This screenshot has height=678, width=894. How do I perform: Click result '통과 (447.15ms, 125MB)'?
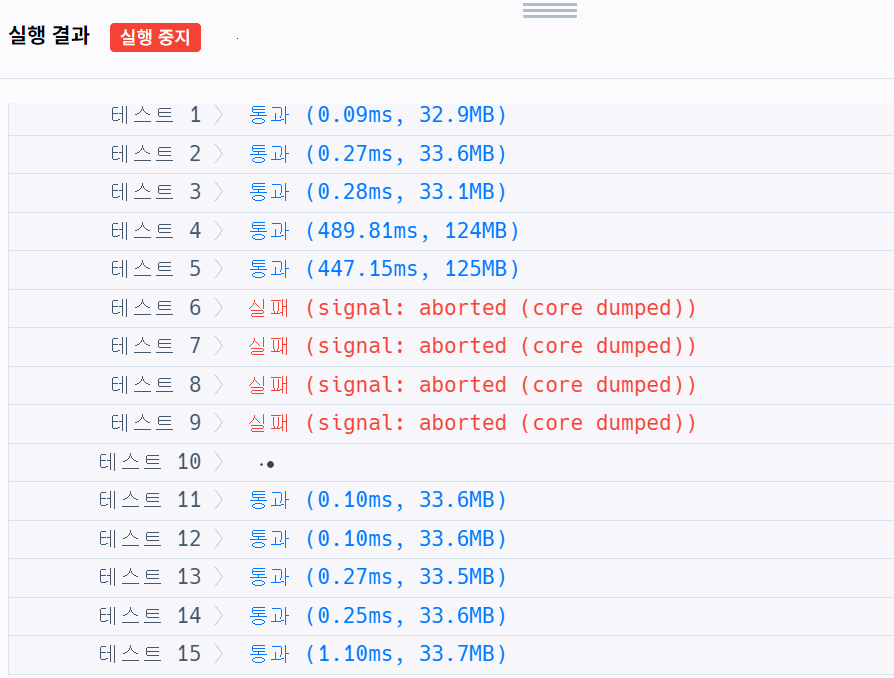[384, 269]
